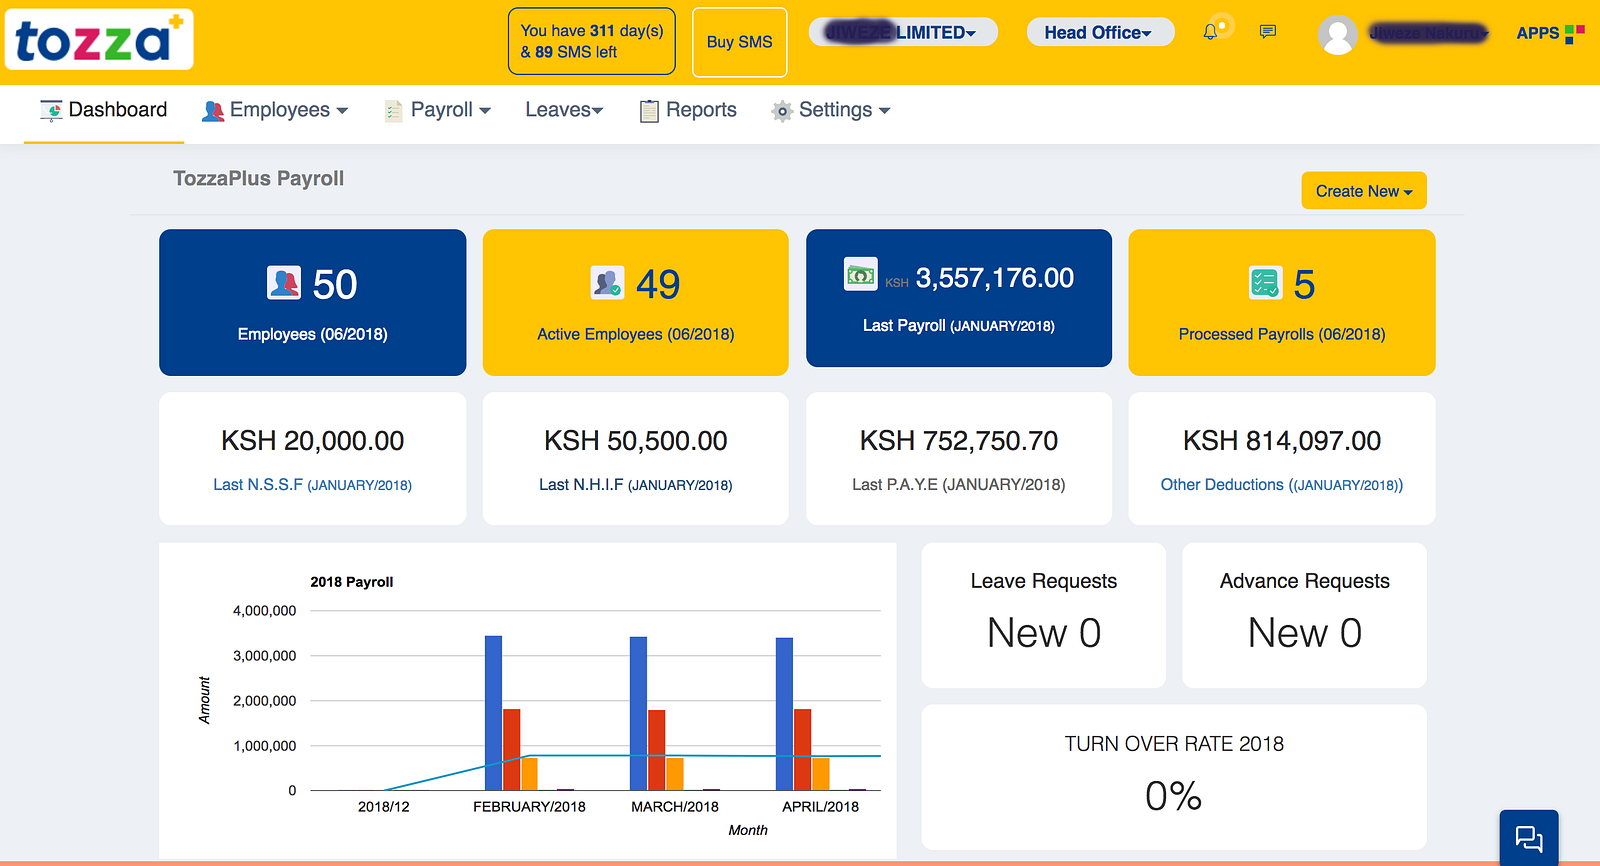This screenshot has height=866, width=1600.
Task: Click the Reports clipboard icon
Action: 649,111
